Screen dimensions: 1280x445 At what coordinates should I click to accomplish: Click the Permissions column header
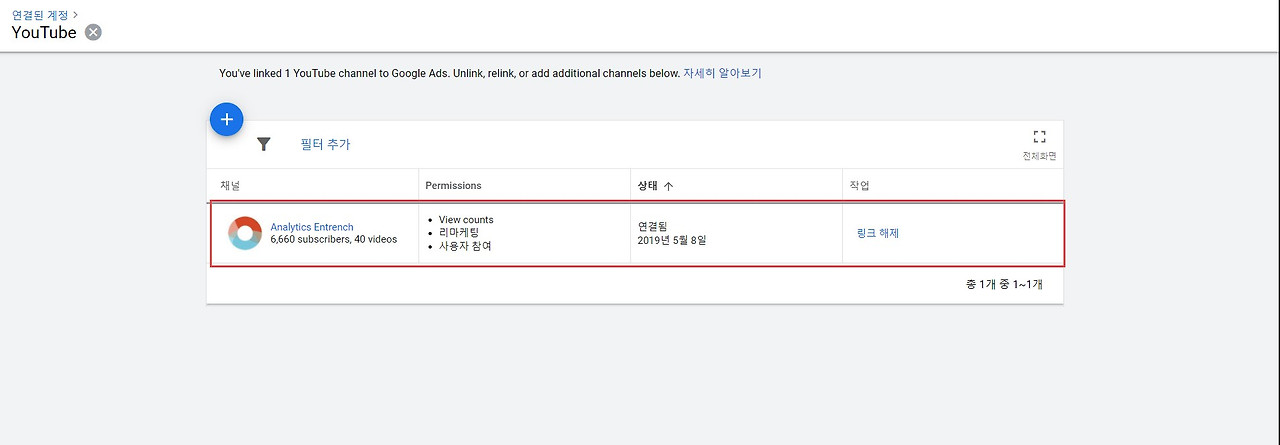point(453,185)
